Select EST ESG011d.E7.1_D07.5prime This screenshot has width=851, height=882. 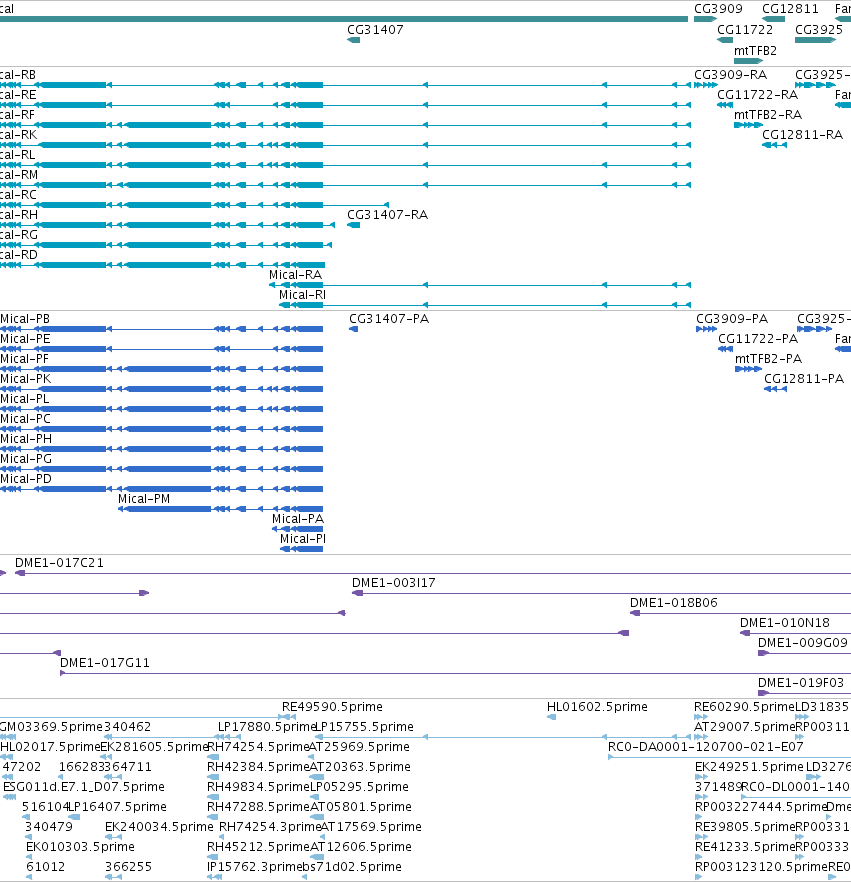[x=84, y=786]
